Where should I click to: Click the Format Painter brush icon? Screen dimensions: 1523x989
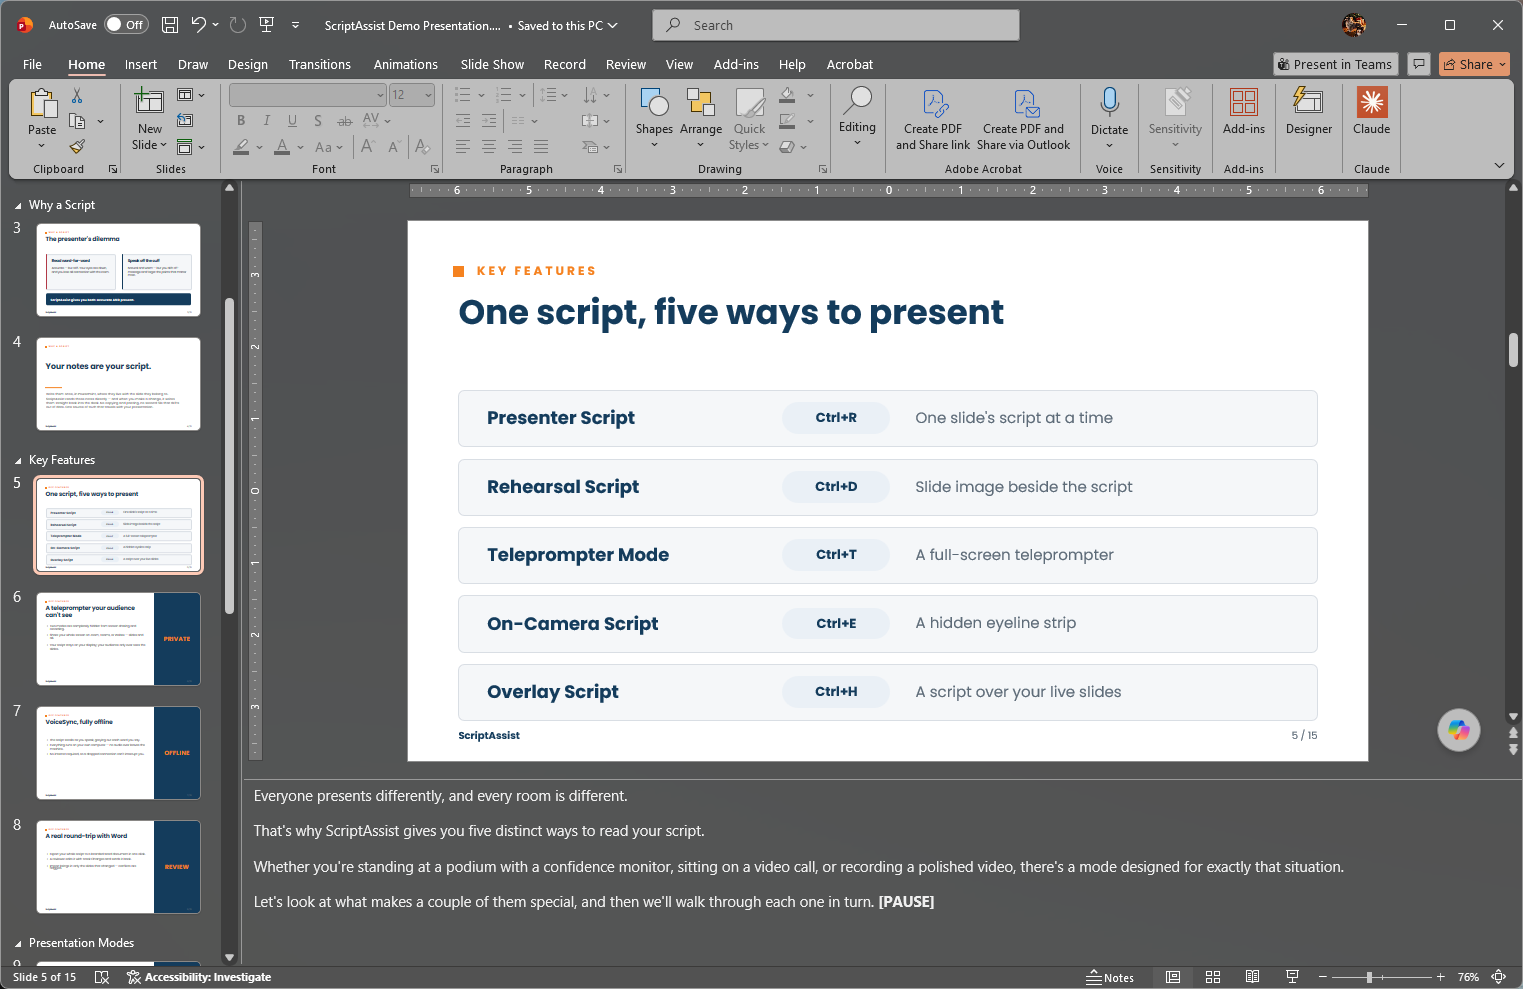77,146
